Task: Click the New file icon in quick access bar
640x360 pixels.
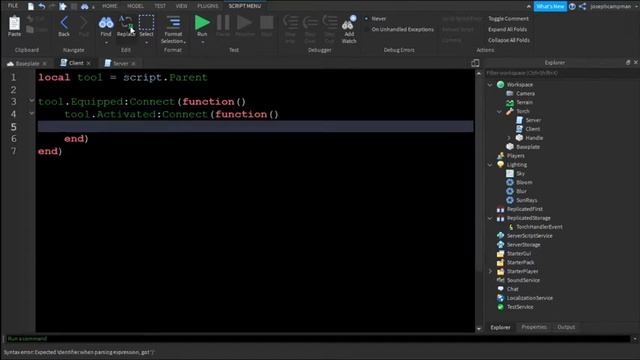Action: pyautogui.click(x=31, y=6)
